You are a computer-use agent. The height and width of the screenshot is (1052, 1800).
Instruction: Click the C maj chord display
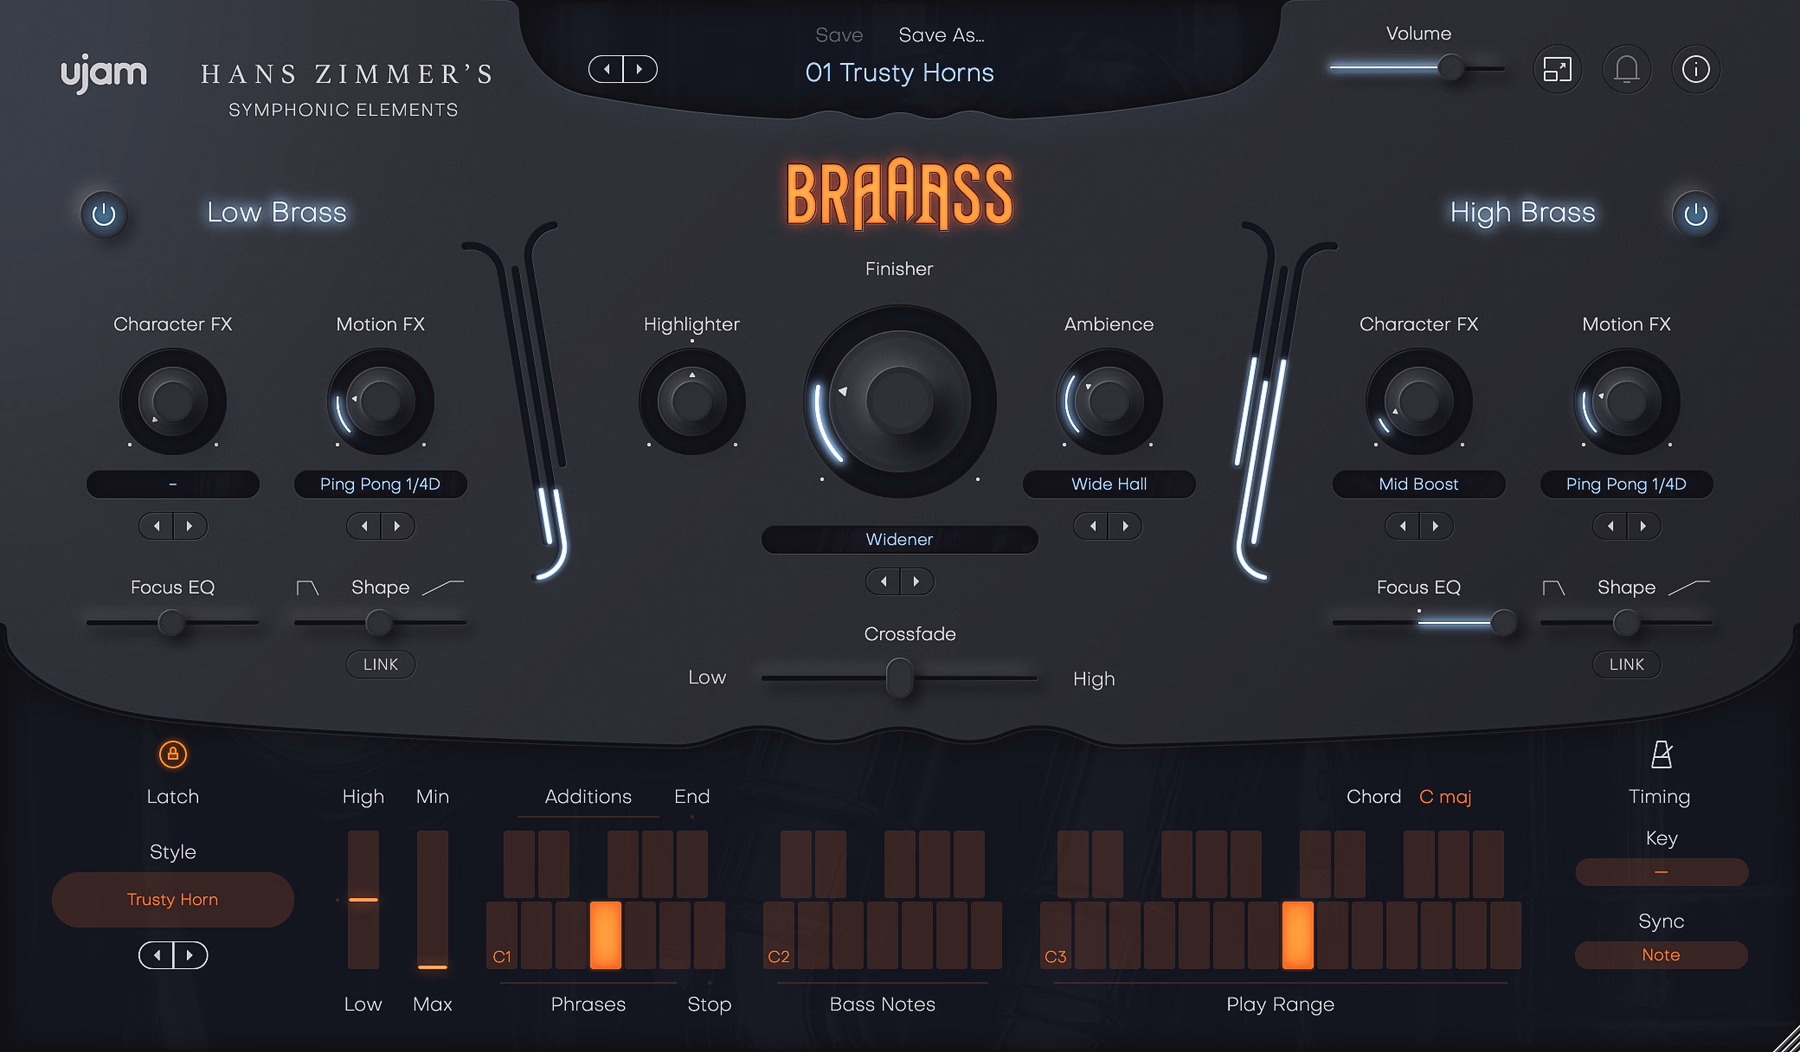tap(1445, 797)
